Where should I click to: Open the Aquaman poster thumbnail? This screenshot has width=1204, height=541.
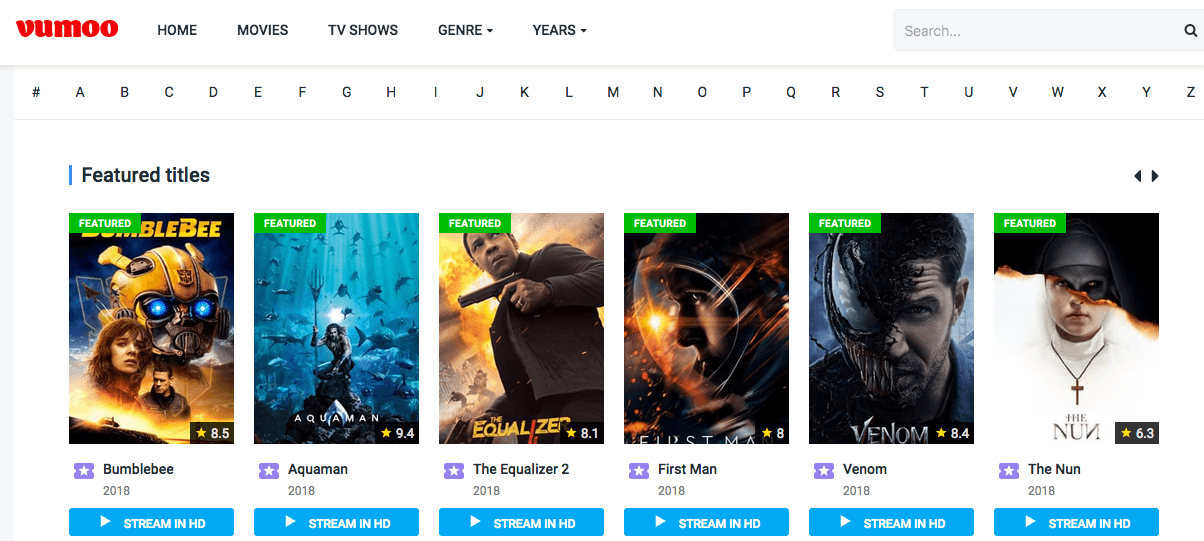click(336, 328)
